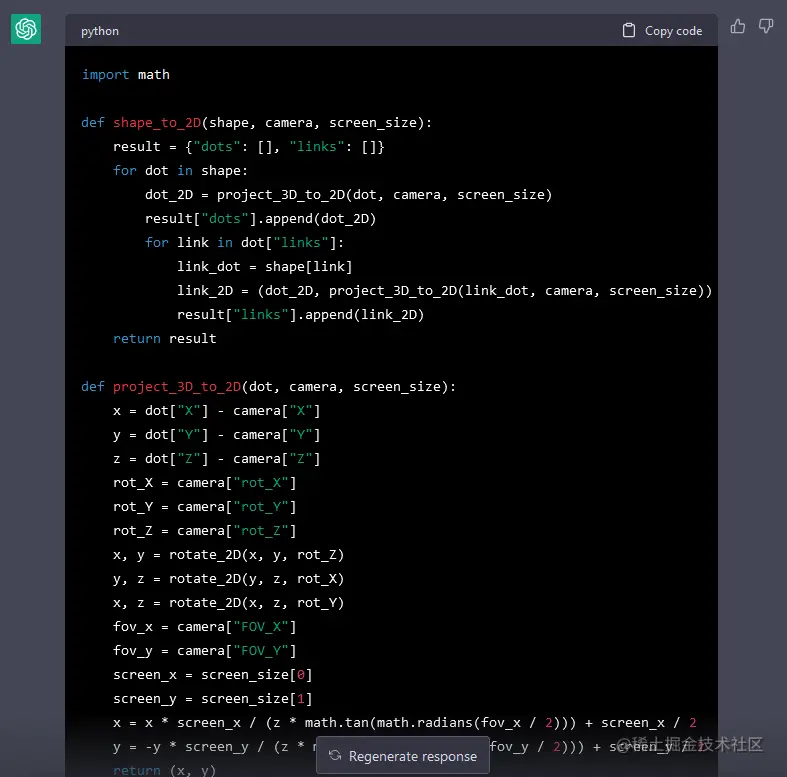This screenshot has width=787, height=777.
Task: Click 'rot_Z = camera["rot_Z"]' line
Action: coord(205,531)
